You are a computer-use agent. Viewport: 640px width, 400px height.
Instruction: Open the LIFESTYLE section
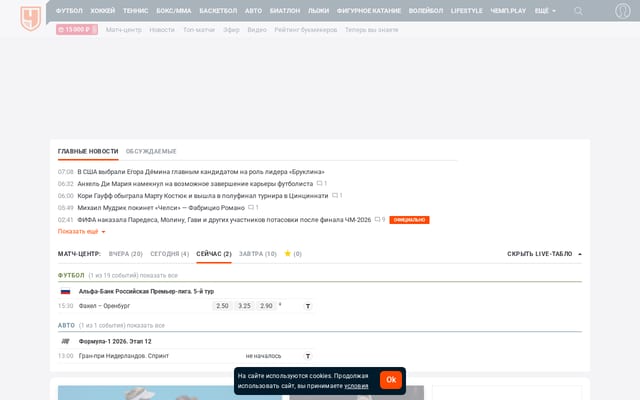tap(466, 11)
